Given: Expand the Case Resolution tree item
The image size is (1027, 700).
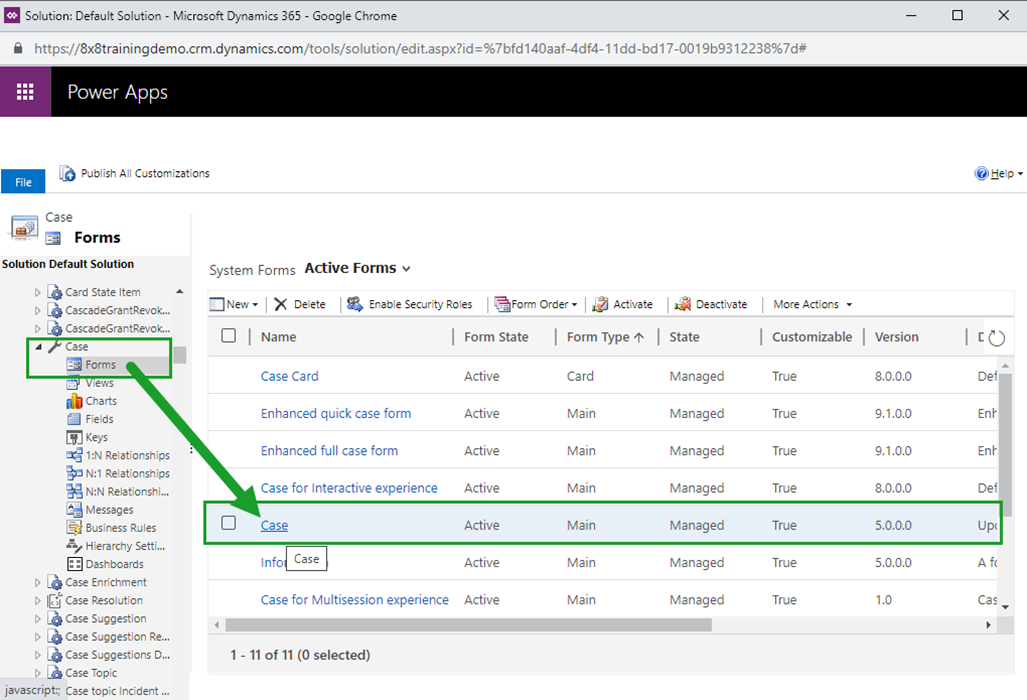Looking at the screenshot, I should [37, 600].
